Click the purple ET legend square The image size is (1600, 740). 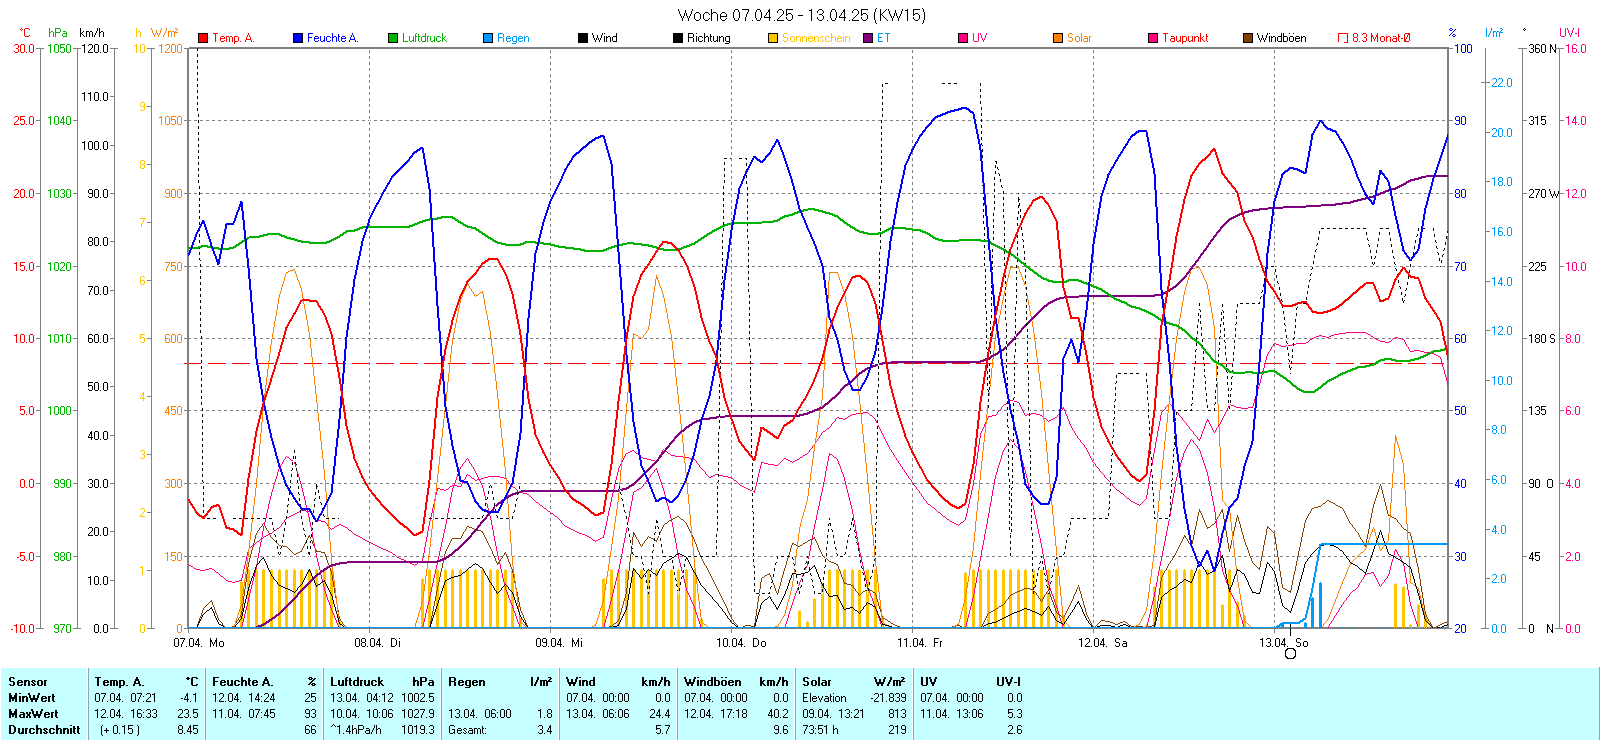[x=868, y=38]
